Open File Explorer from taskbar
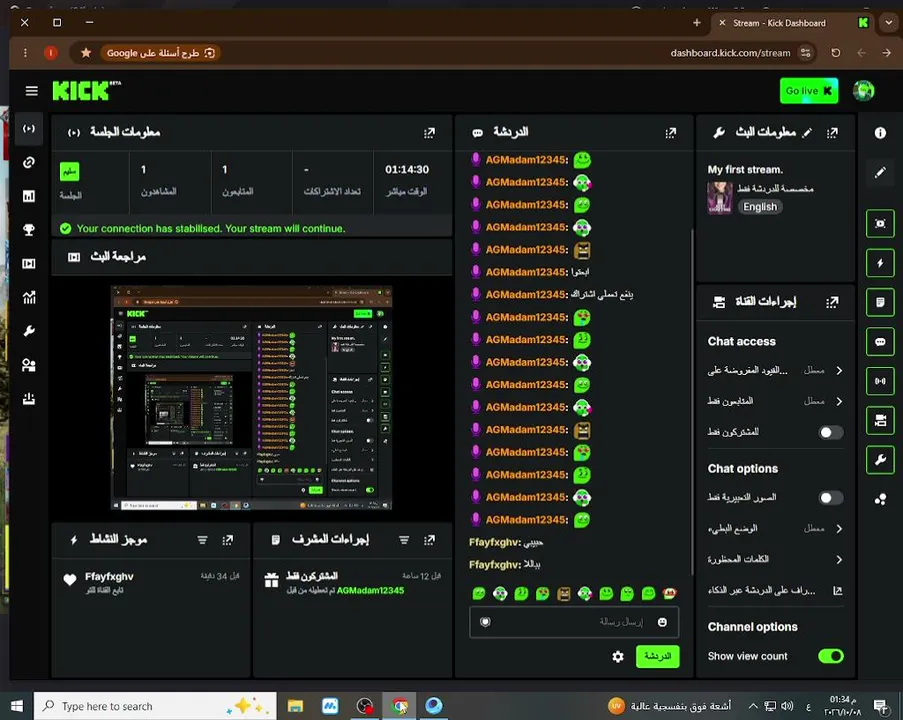The width and height of the screenshot is (903, 720). (x=295, y=706)
